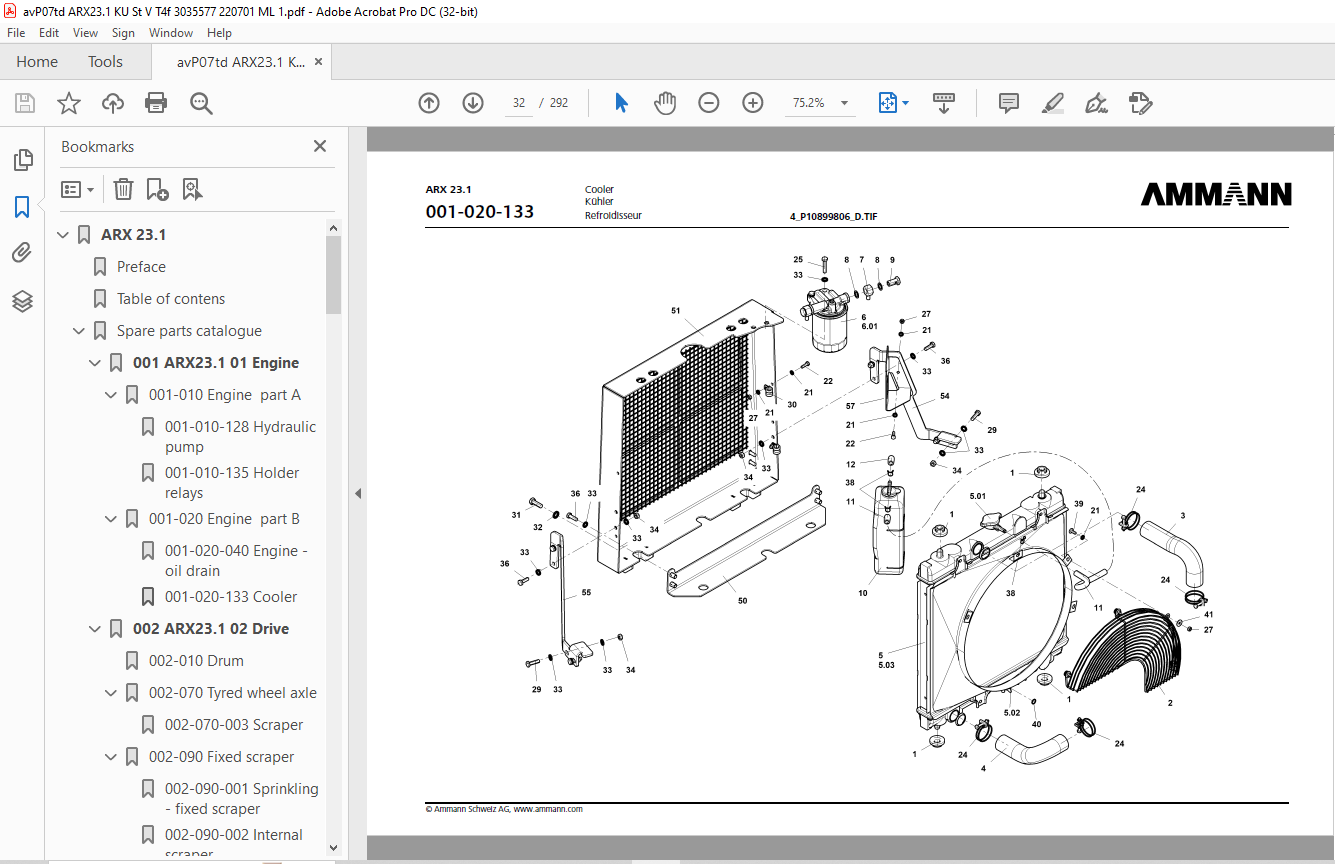The width and height of the screenshot is (1335, 864).
Task: Jump to 001-010-128 Hydraulic pump bookmark
Action: click(240, 437)
